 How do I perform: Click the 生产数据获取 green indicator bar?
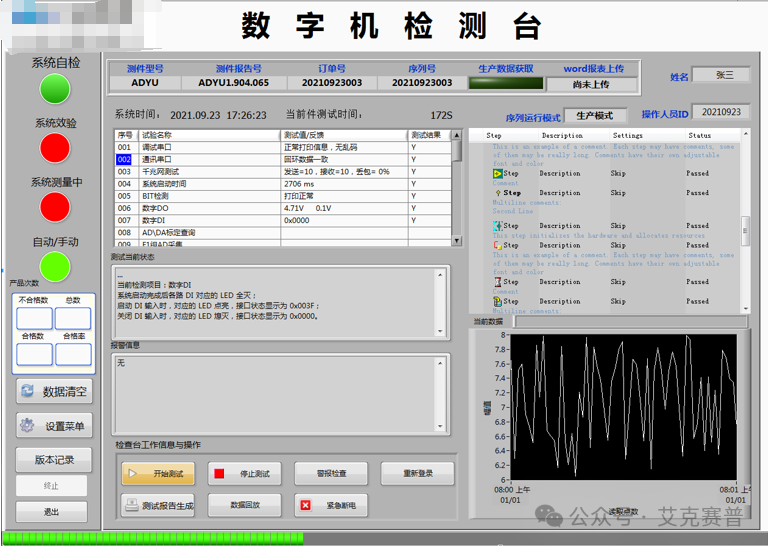point(505,83)
